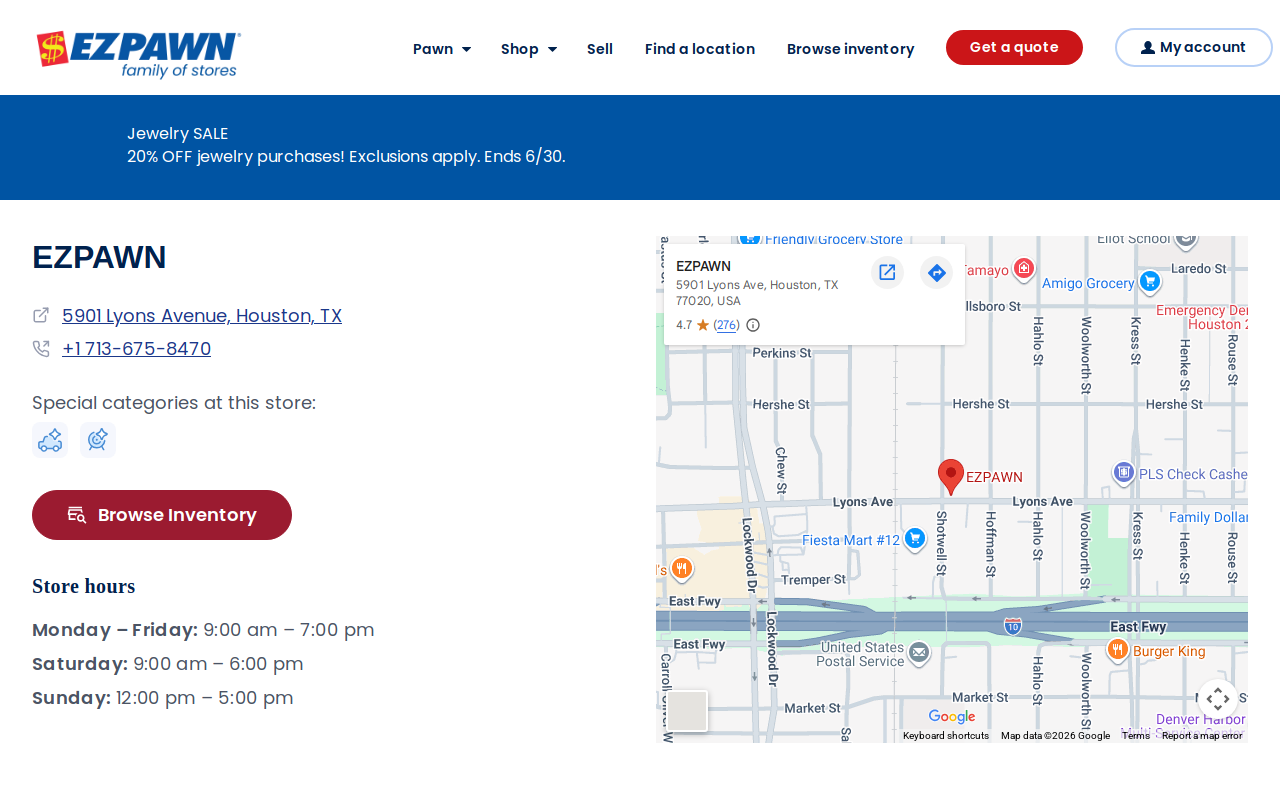The image size is (1280, 800).
Task: Click the second special category icon
Action: pyautogui.click(x=98, y=440)
